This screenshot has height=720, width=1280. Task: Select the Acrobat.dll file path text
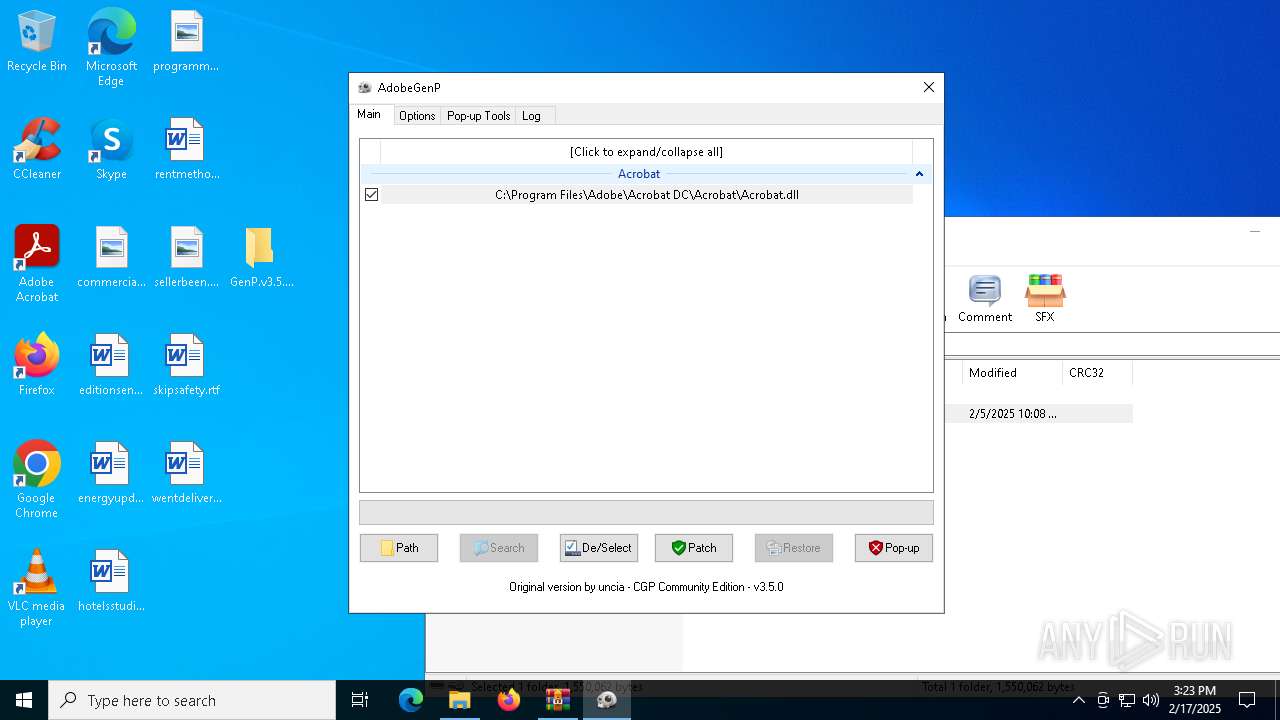click(647, 195)
